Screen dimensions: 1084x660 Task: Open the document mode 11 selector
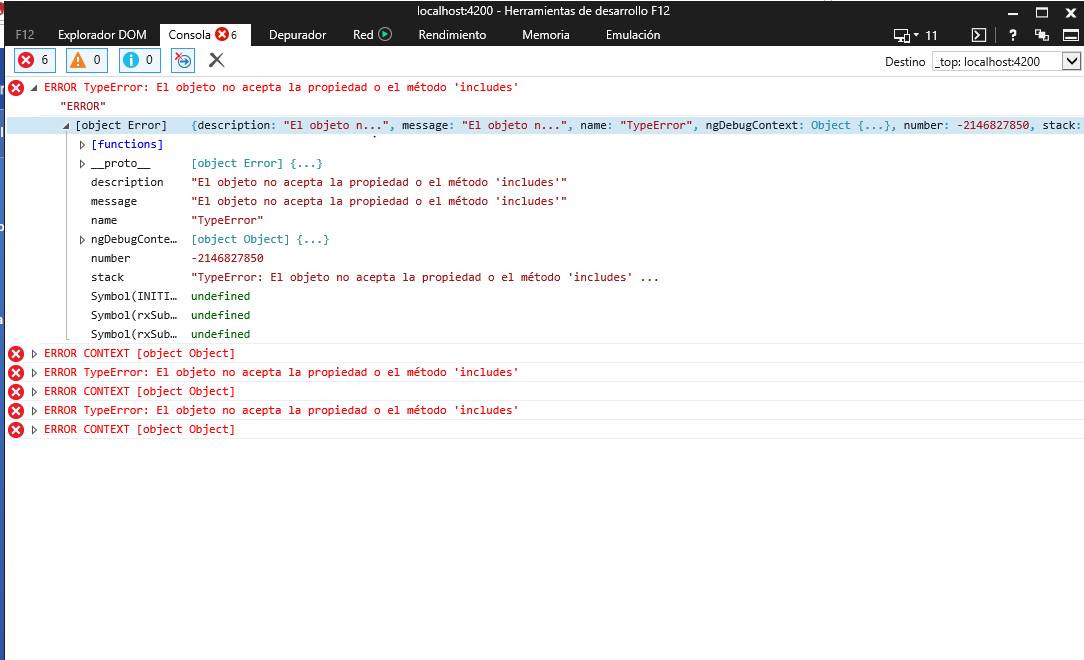[x=915, y=35]
